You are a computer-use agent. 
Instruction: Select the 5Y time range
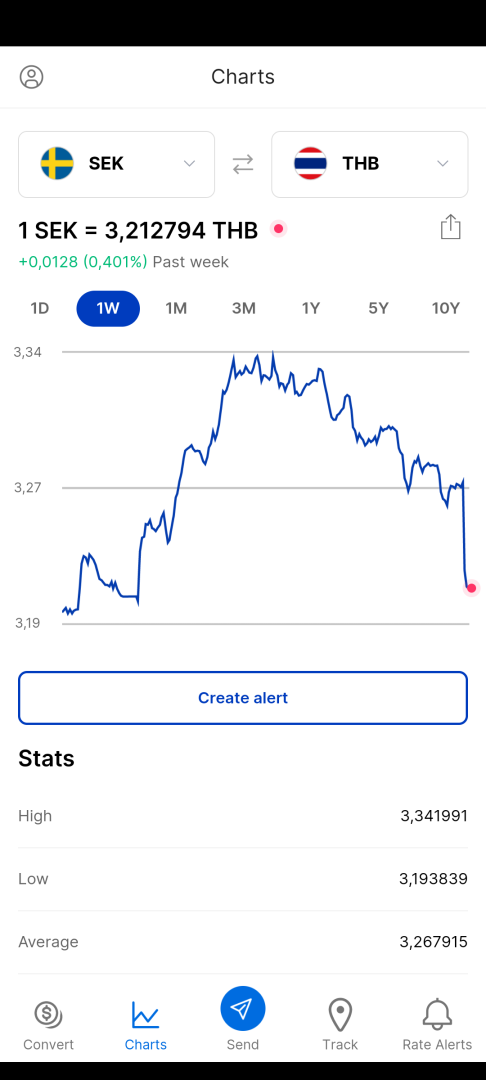click(x=378, y=309)
